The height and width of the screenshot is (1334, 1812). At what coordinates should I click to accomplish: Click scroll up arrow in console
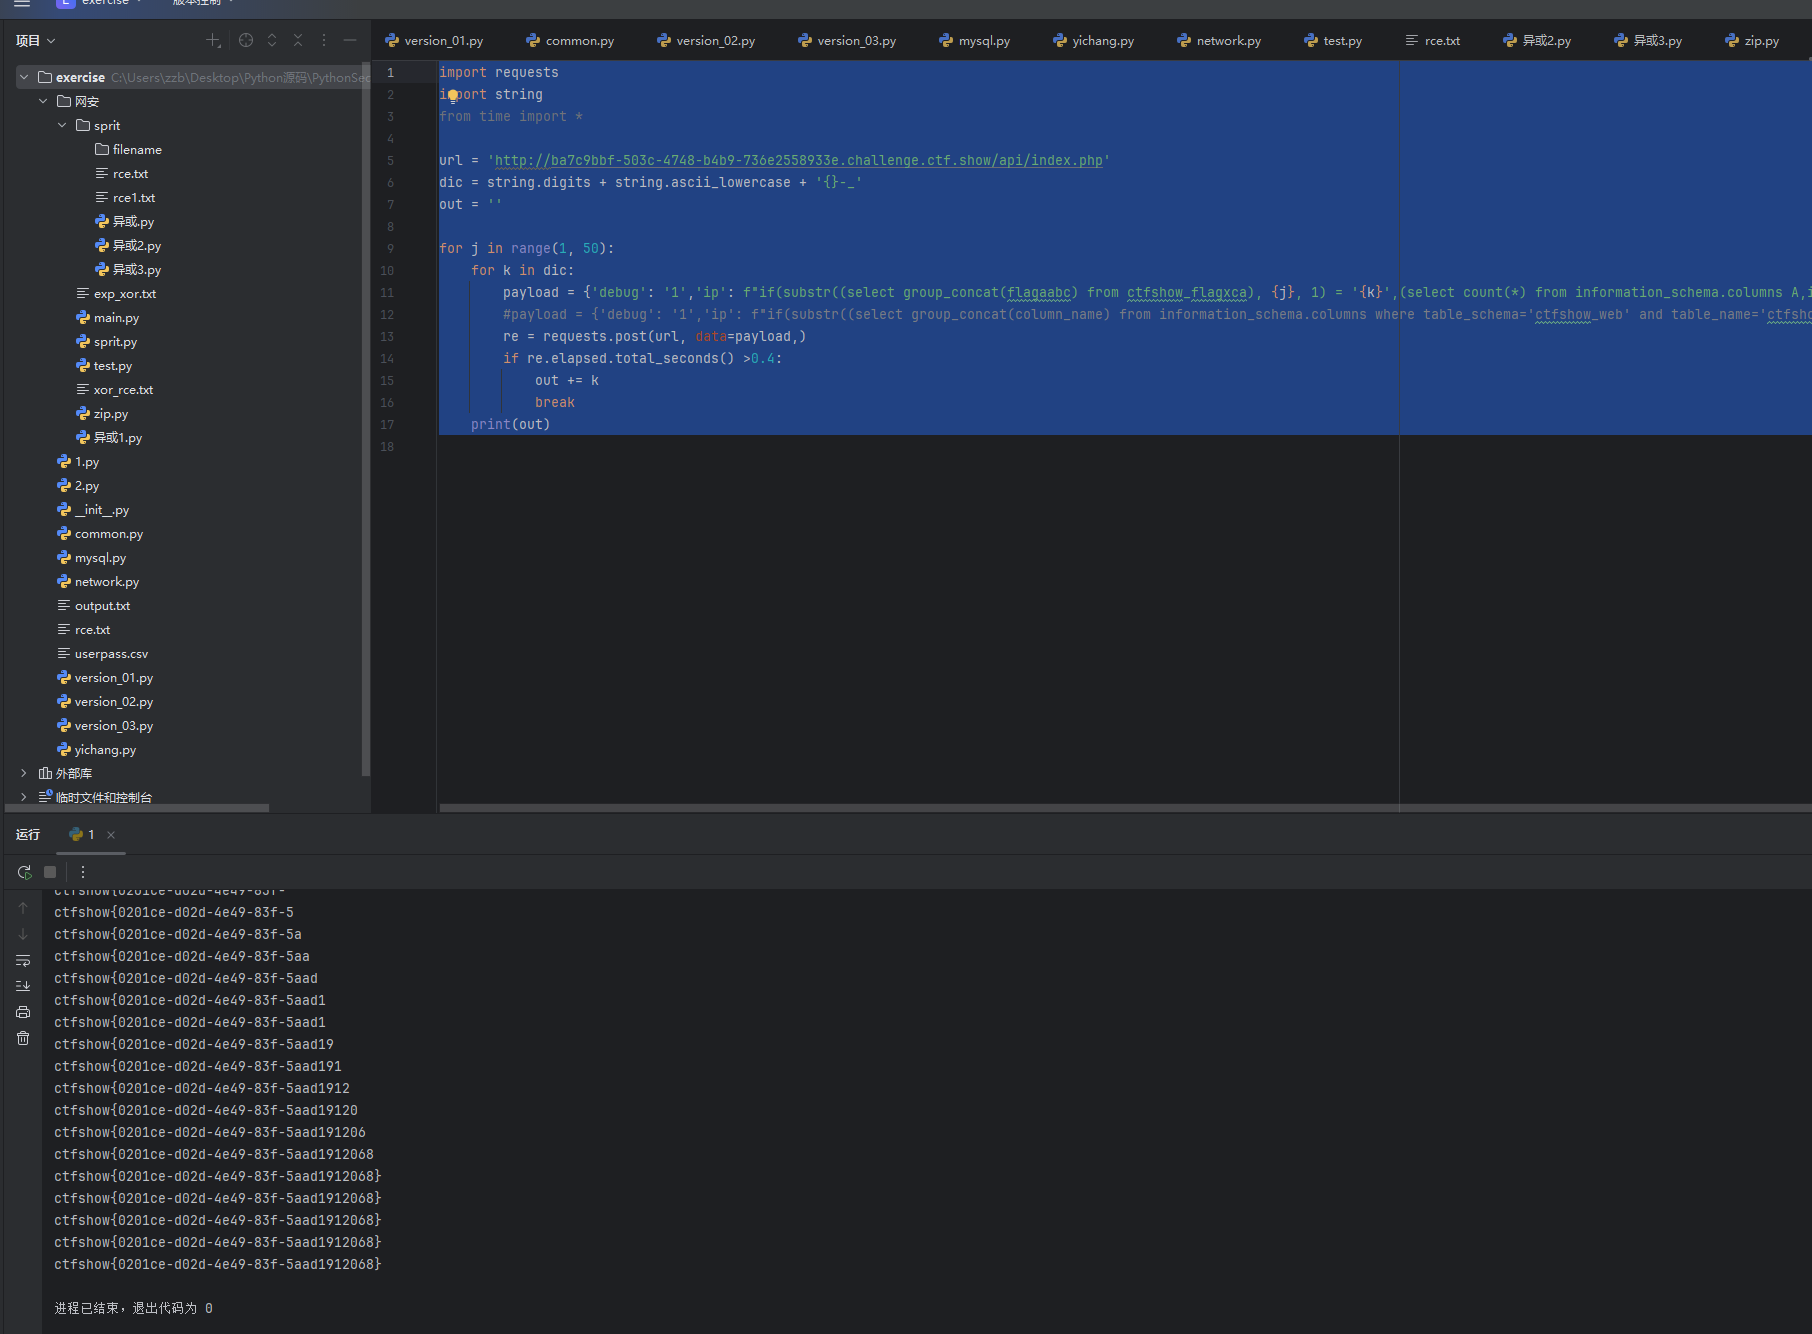click(23, 908)
